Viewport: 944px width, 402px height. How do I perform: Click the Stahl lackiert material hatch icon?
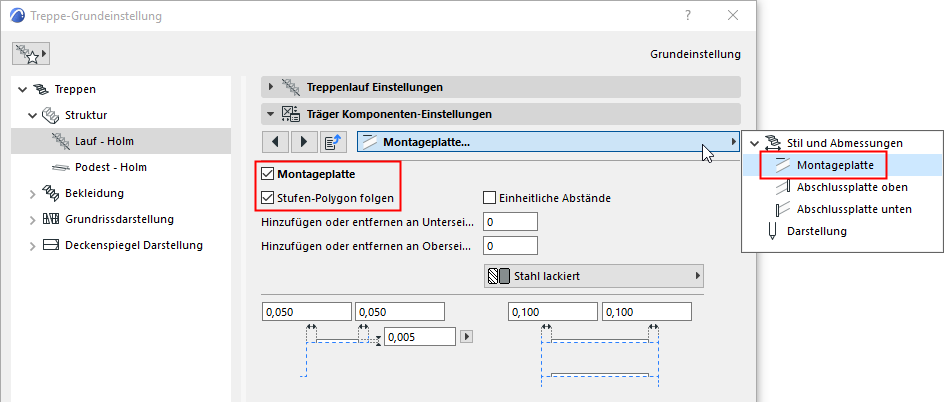499,276
